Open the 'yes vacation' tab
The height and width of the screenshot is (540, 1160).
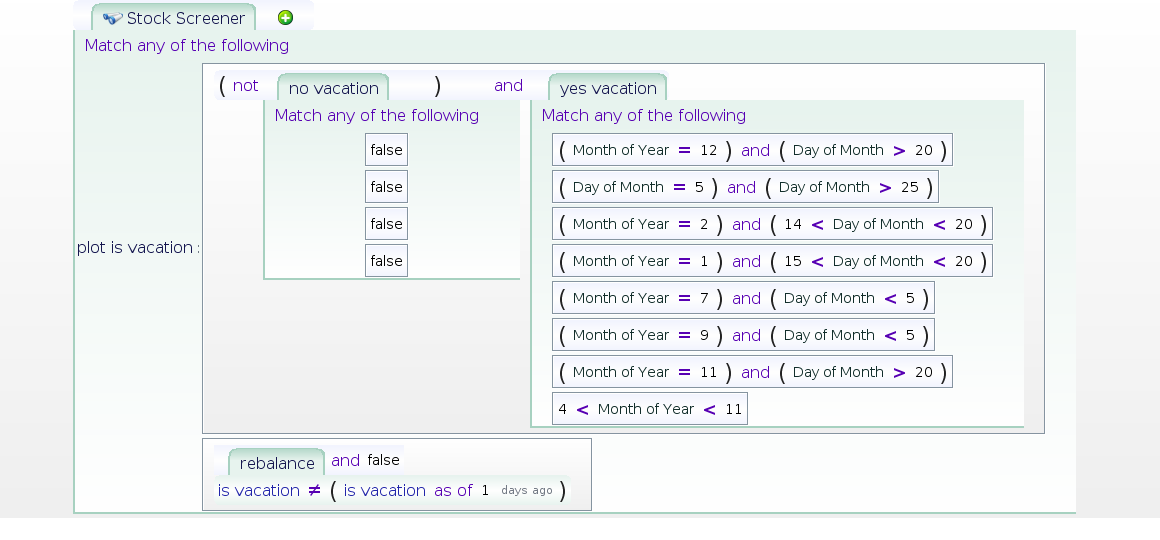(607, 88)
